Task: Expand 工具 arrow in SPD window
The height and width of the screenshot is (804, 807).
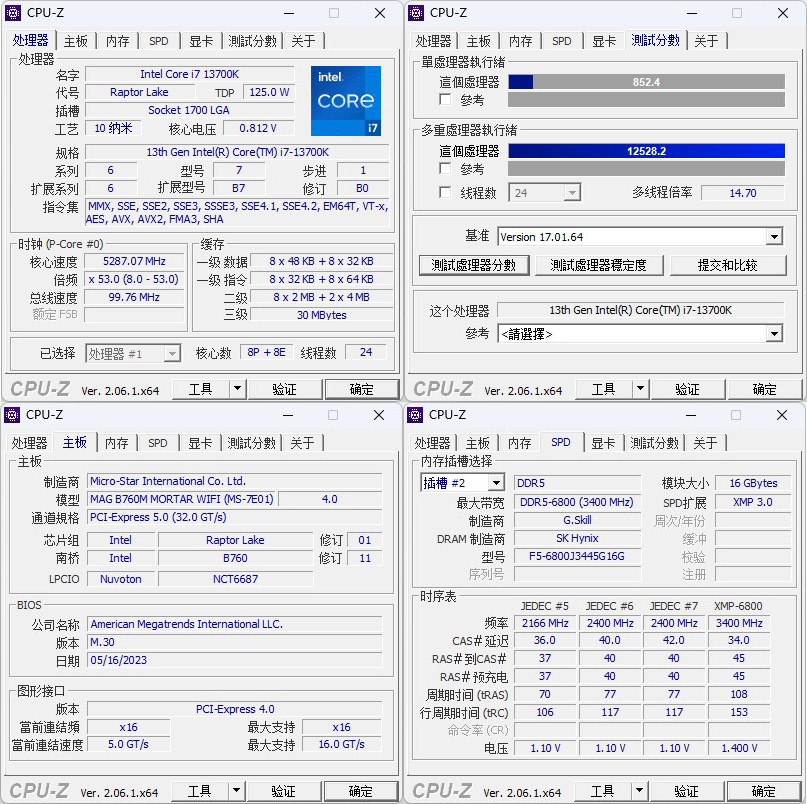Action: coord(639,791)
